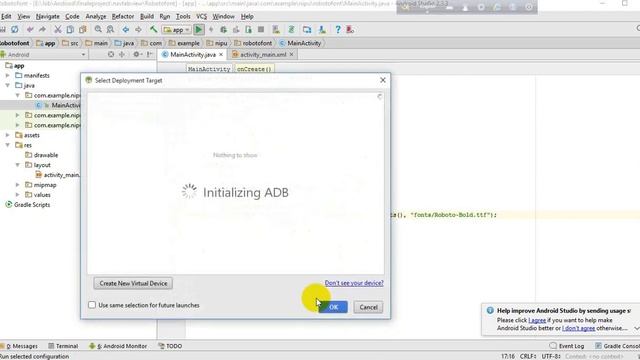Click the Copy icon in toolbar
The height and width of the screenshot is (360, 640).
point(70,29)
